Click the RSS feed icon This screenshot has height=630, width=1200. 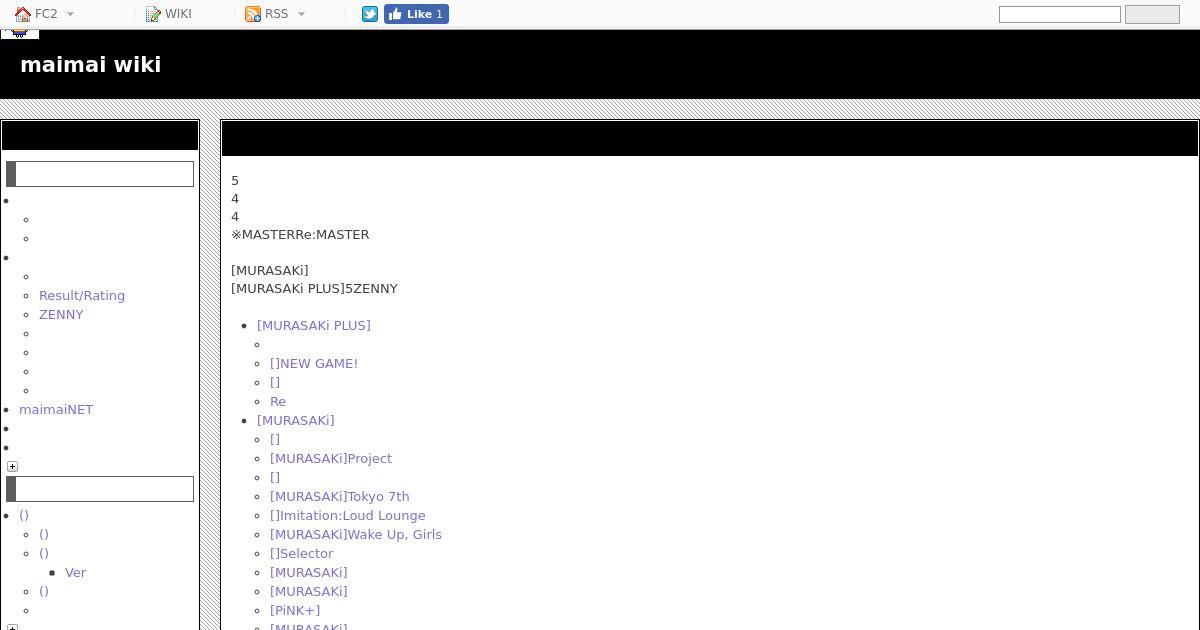(x=253, y=14)
